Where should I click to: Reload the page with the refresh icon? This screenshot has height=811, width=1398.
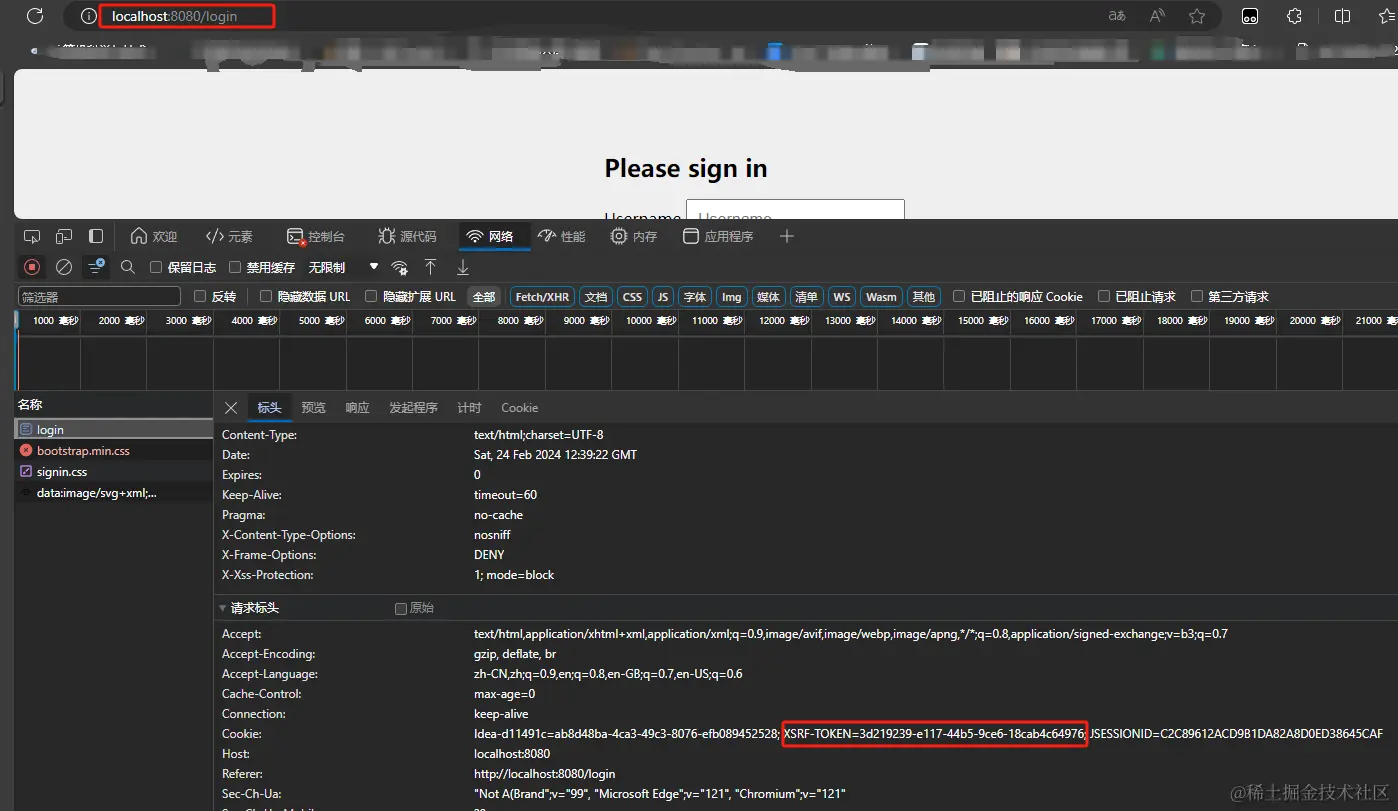coord(34,16)
